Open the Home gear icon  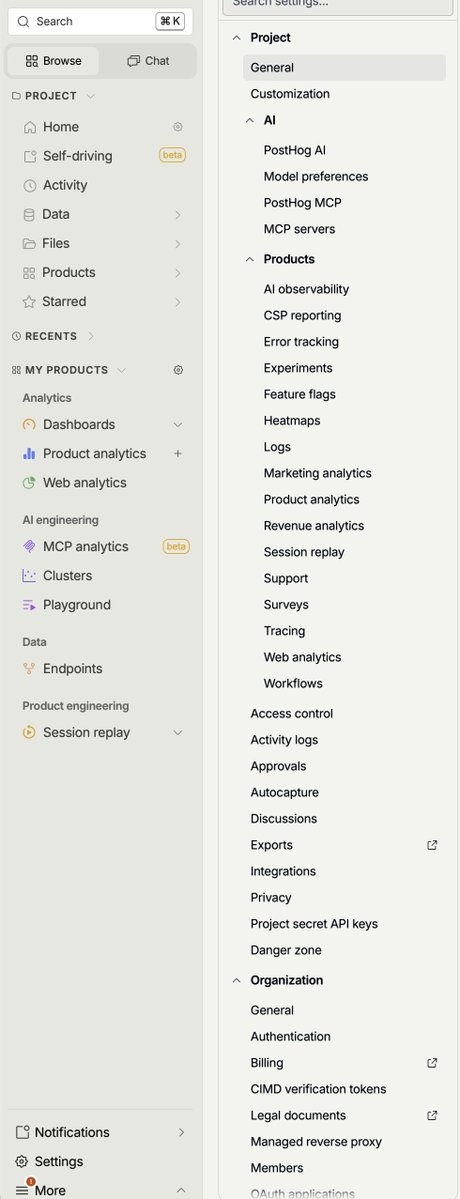[x=178, y=127]
